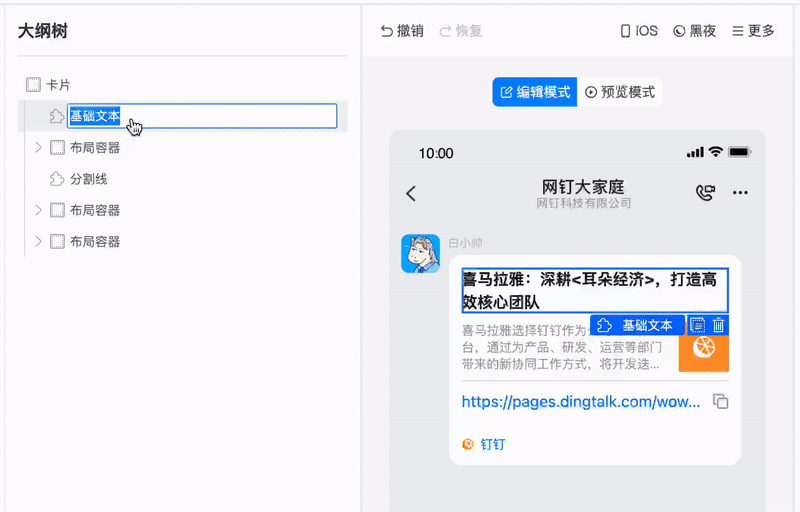Click the trash delete icon on selection toolbar

click(718, 325)
